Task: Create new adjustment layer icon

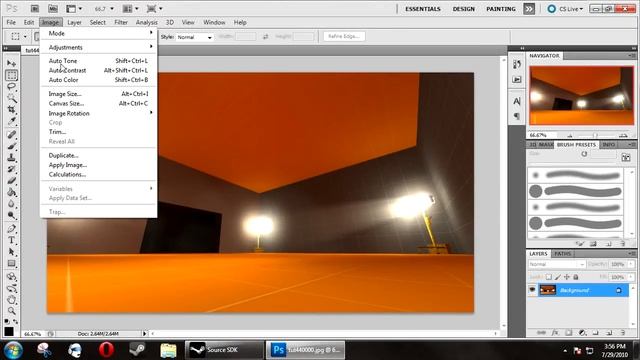Action: [x=582, y=333]
